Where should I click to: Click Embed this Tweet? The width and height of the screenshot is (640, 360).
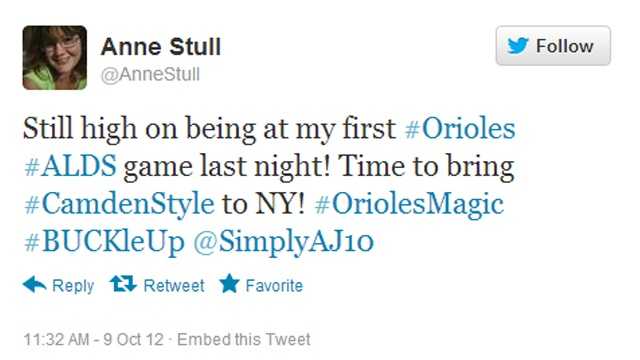244,339
